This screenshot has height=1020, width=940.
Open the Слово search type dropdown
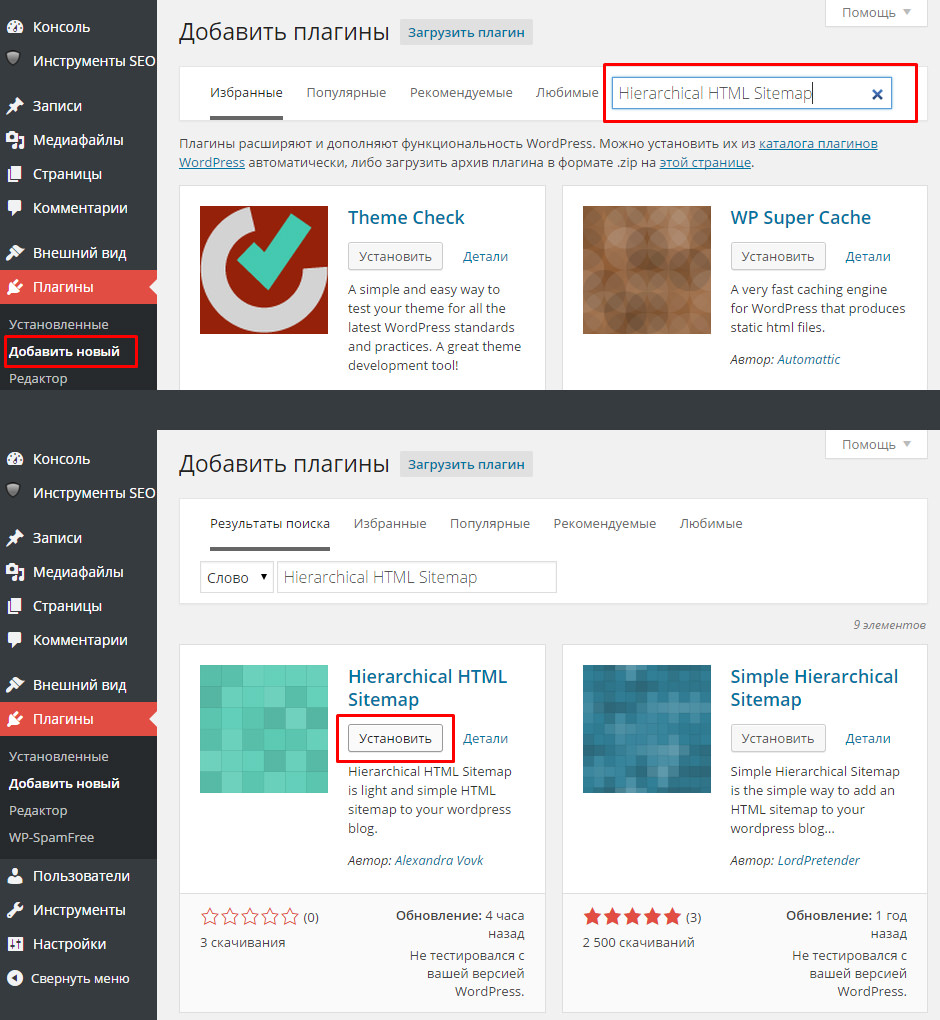click(237, 577)
